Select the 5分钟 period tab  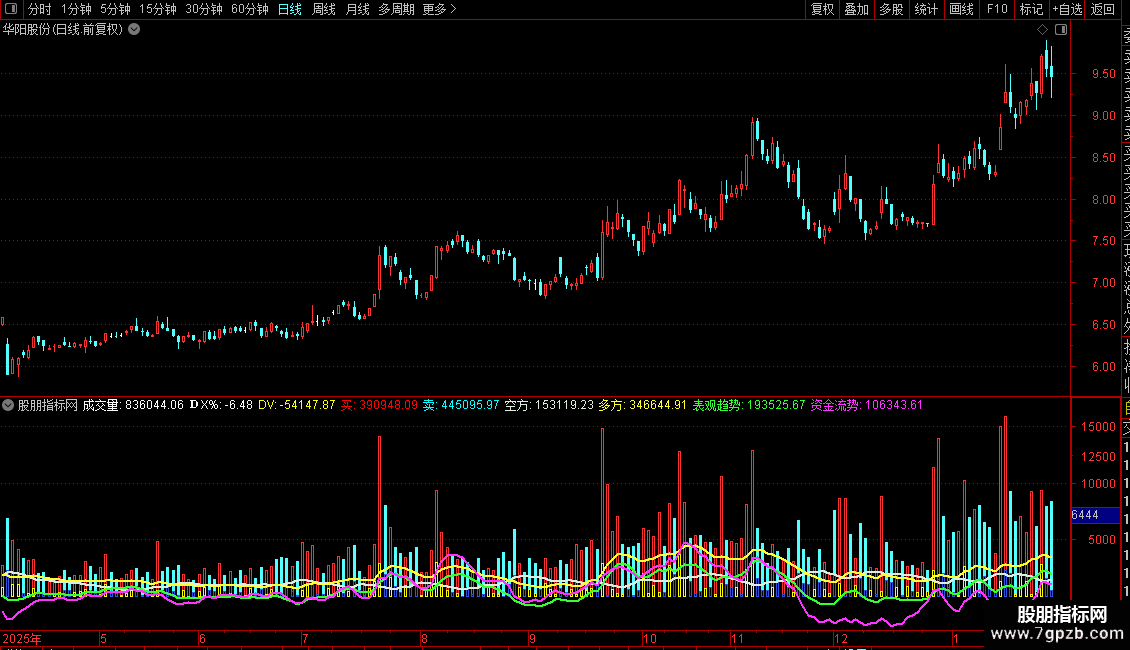pos(115,9)
